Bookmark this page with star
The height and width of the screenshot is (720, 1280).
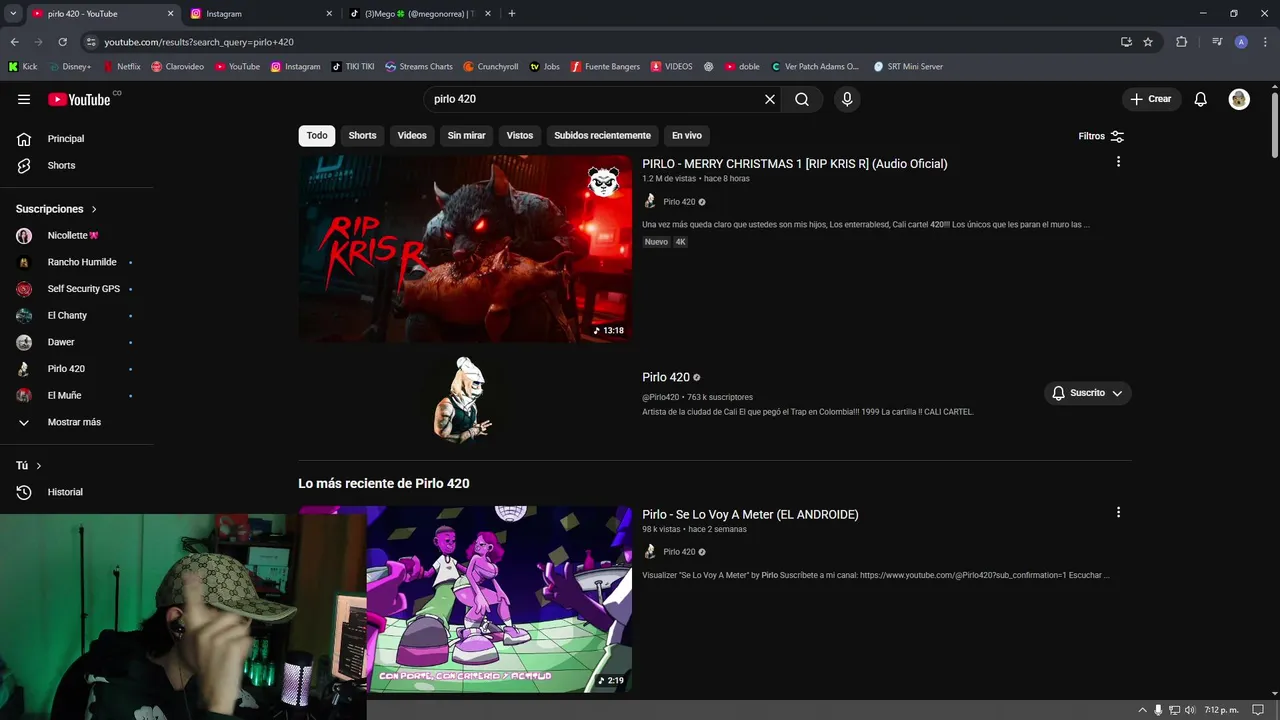1148,42
